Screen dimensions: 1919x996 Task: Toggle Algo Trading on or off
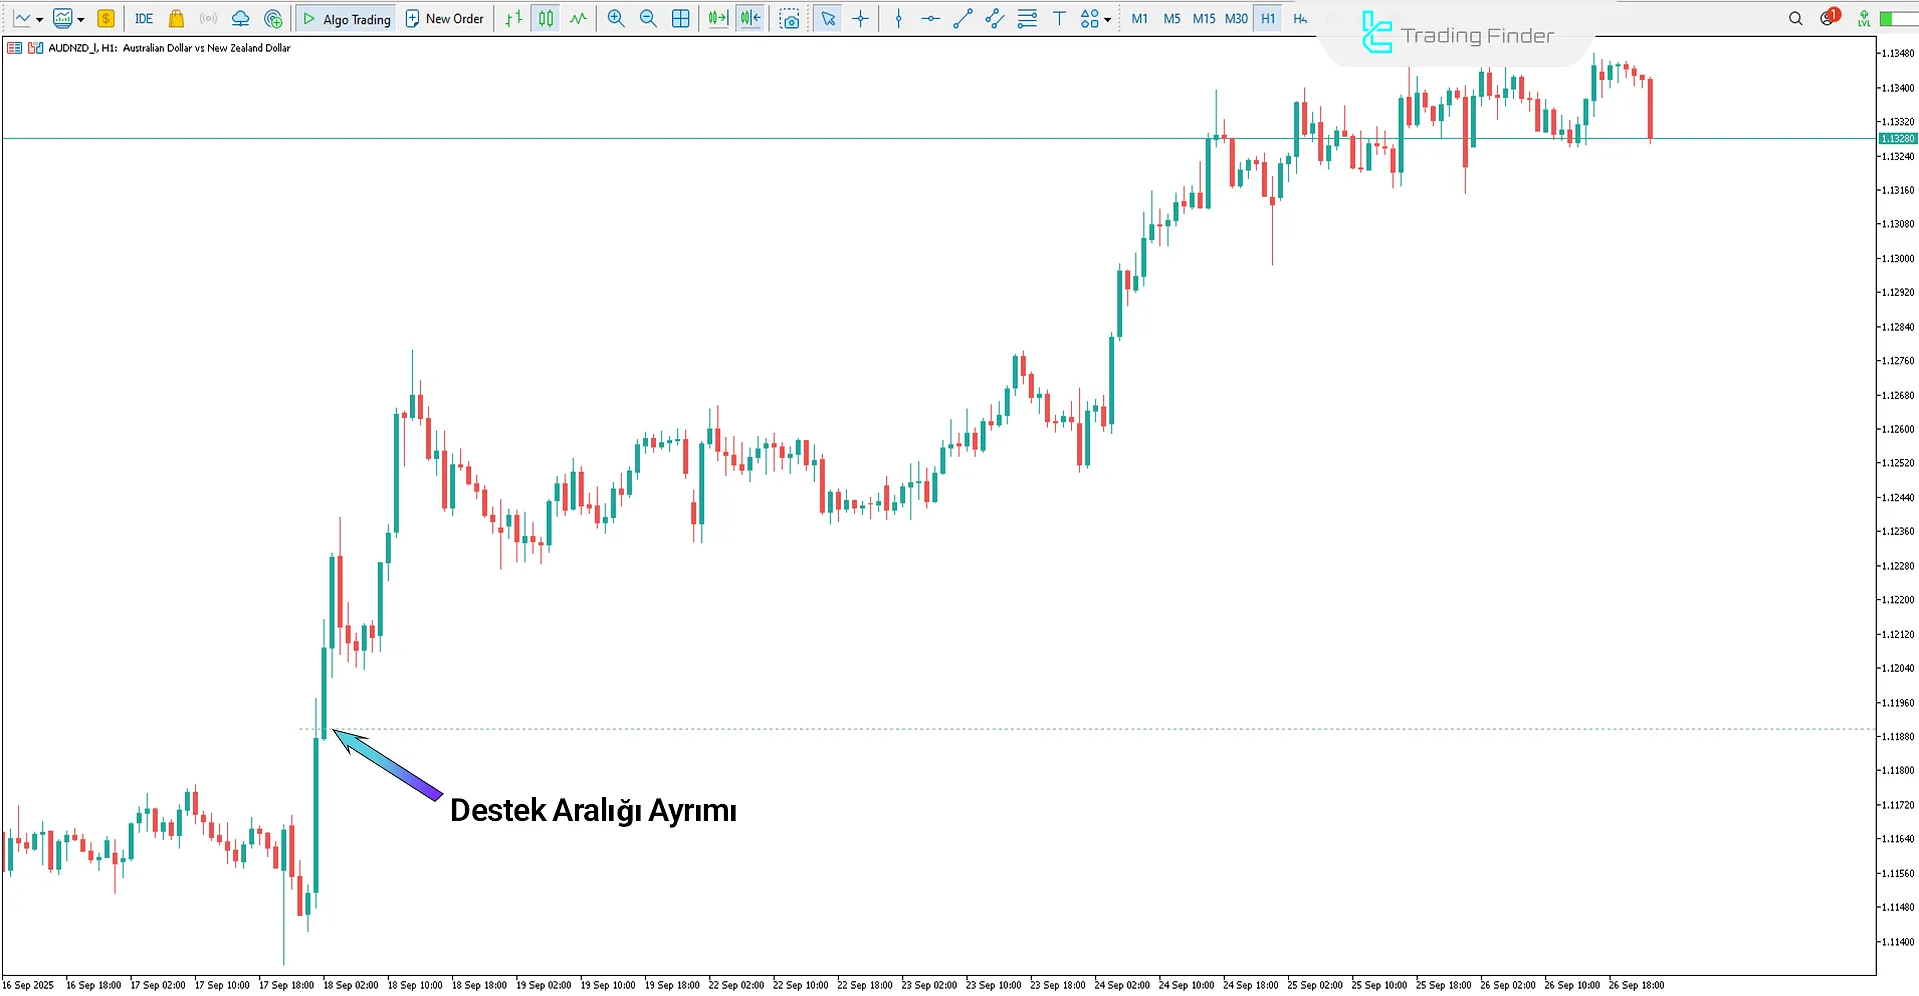tap(347, 19)
